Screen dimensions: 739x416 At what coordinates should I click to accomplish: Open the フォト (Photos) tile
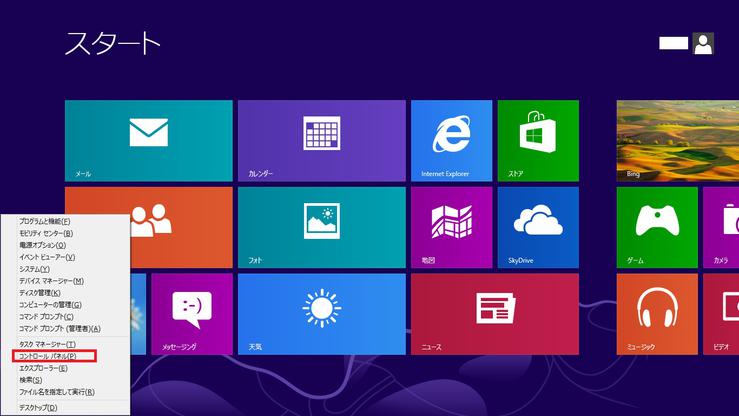point(321,226)
